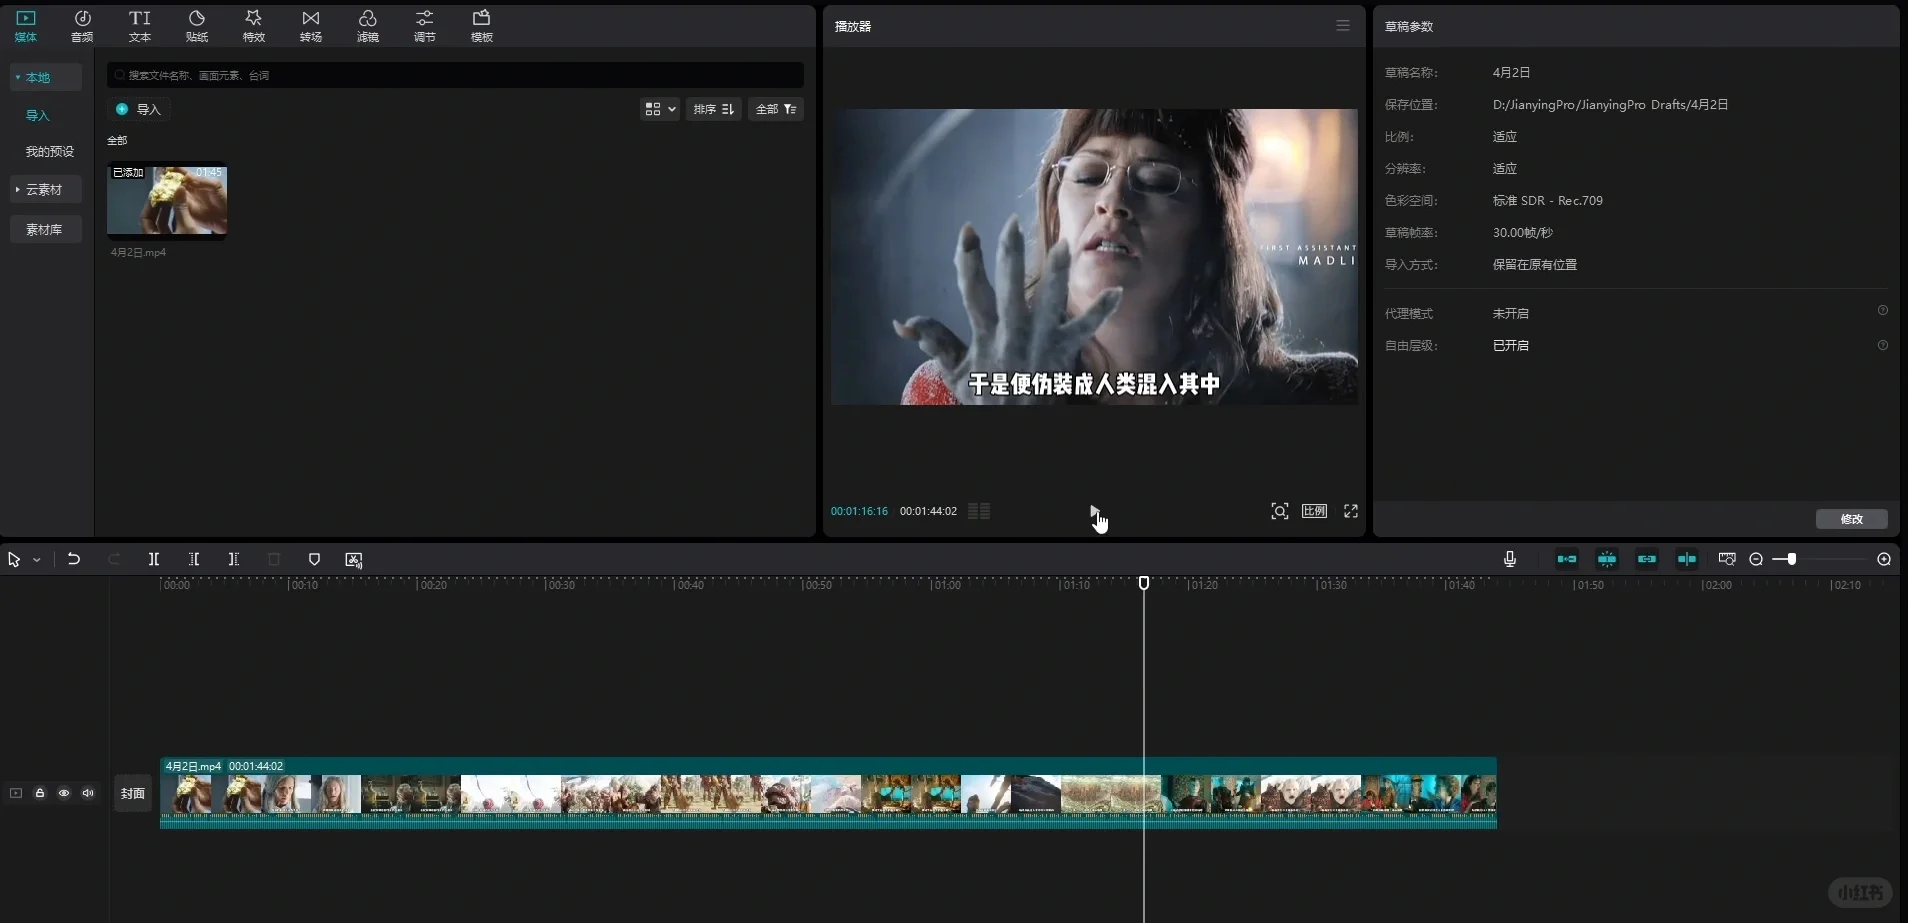Delete the selected clip
This screenshot has width=1908, height=923.
(274, 559)
